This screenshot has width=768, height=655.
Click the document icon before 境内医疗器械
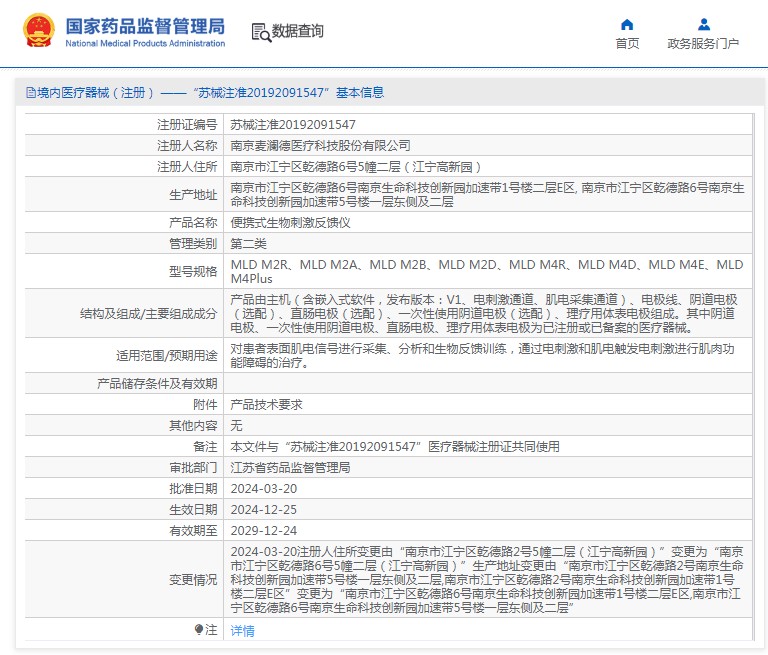pyautogui.click(x=30, y=93)
